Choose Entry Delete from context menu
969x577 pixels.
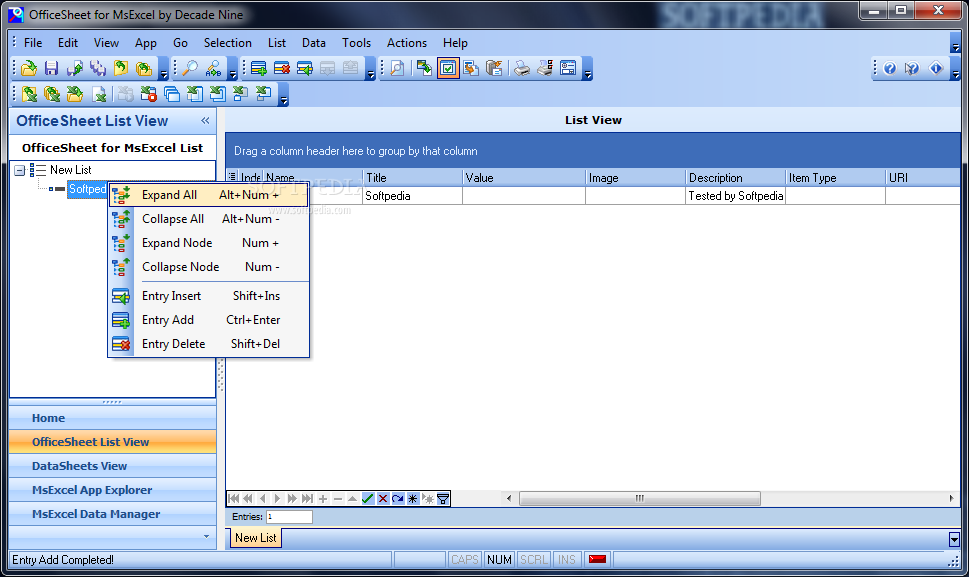coord(209,344)
